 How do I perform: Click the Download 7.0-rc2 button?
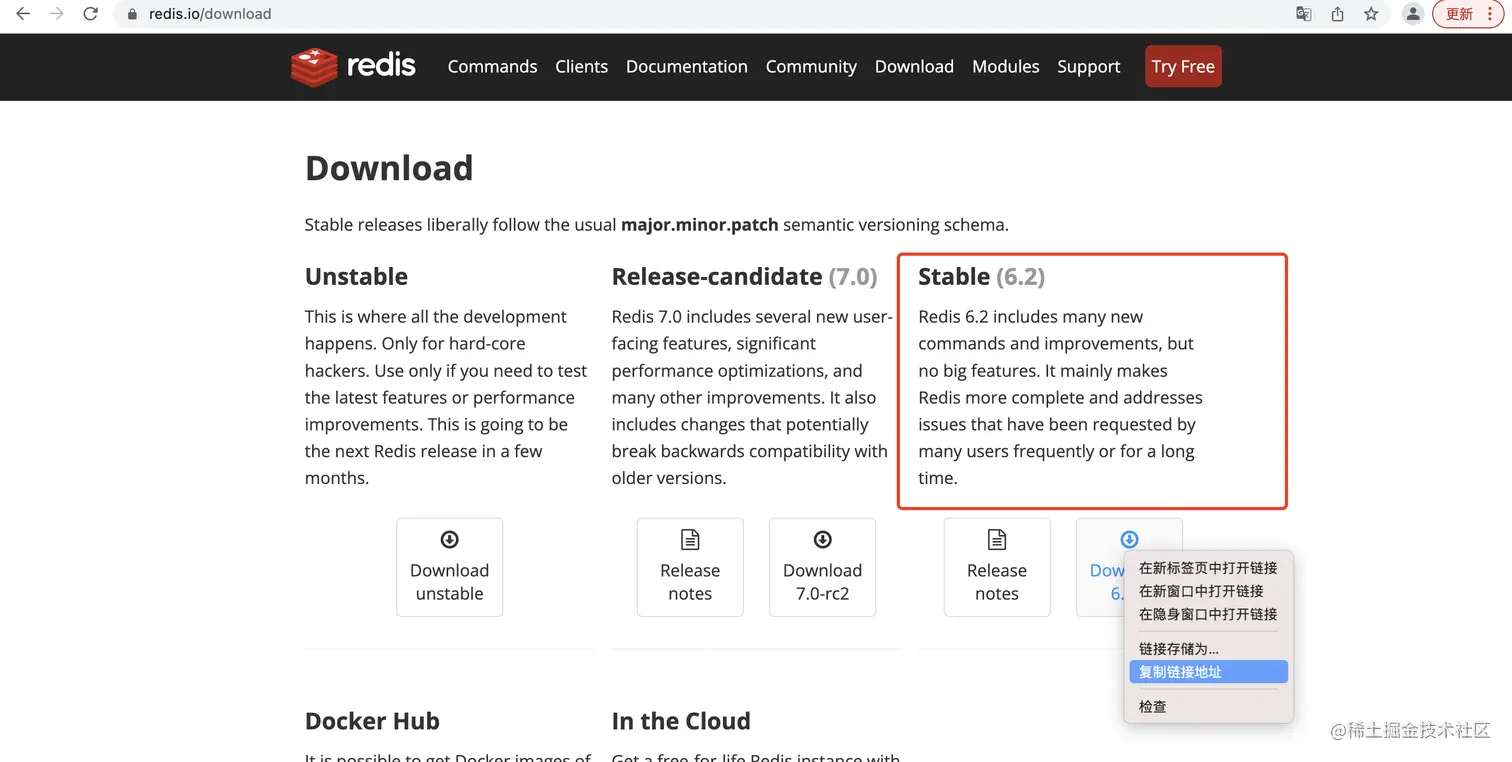point(822,567)
